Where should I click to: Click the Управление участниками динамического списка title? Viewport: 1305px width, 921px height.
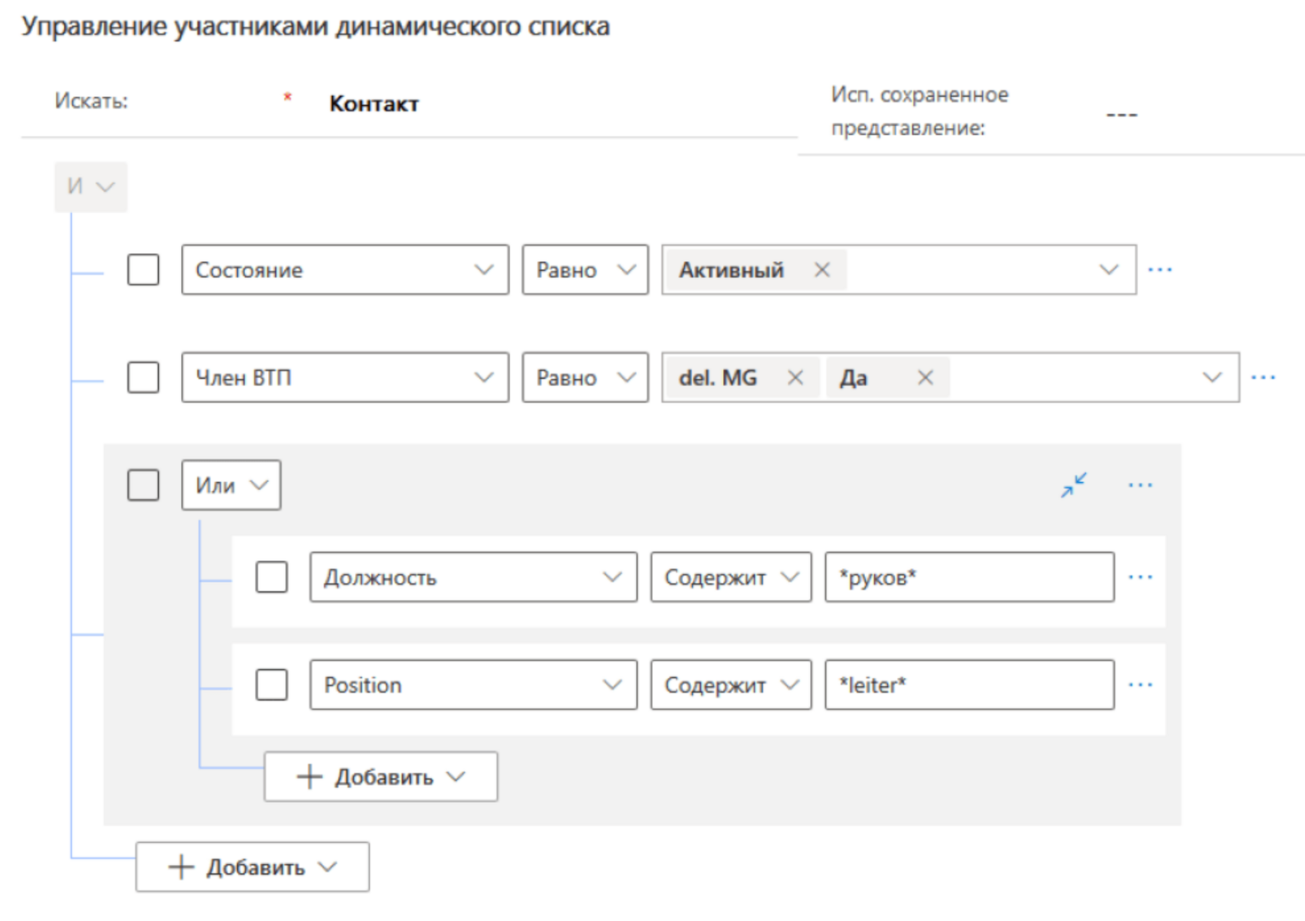[x=316, y=28]
